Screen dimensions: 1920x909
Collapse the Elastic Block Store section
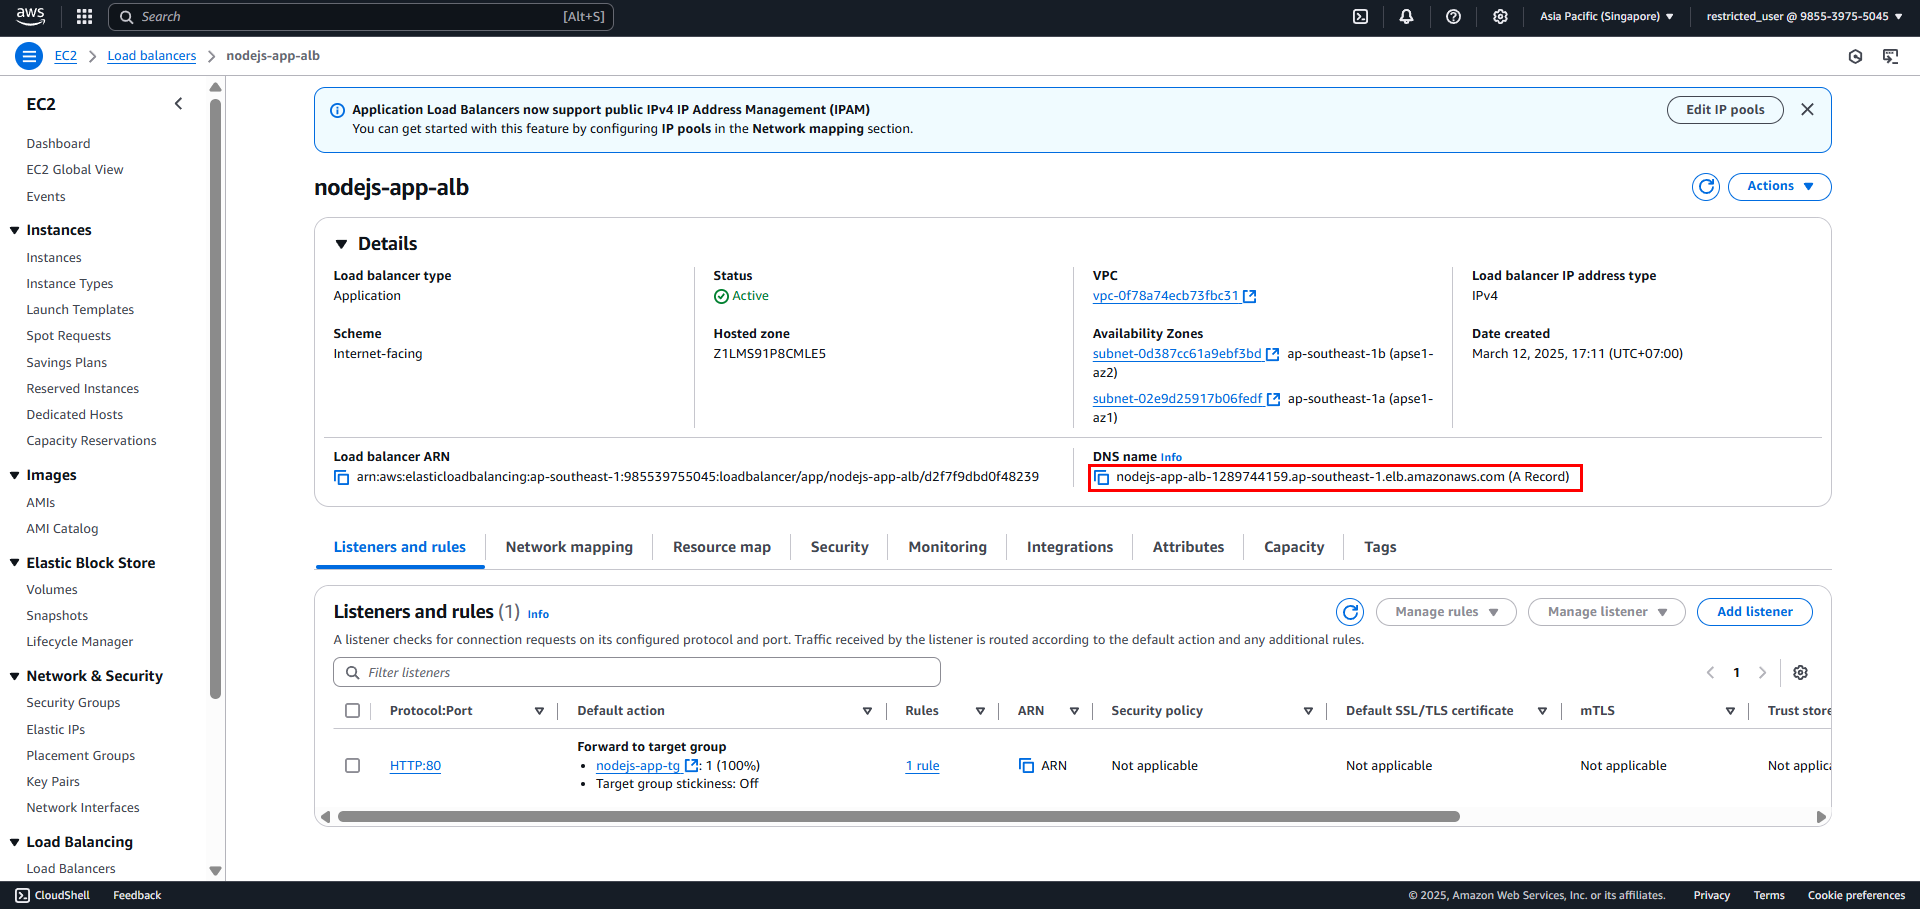pyautogui.click(x=15, y=563)
